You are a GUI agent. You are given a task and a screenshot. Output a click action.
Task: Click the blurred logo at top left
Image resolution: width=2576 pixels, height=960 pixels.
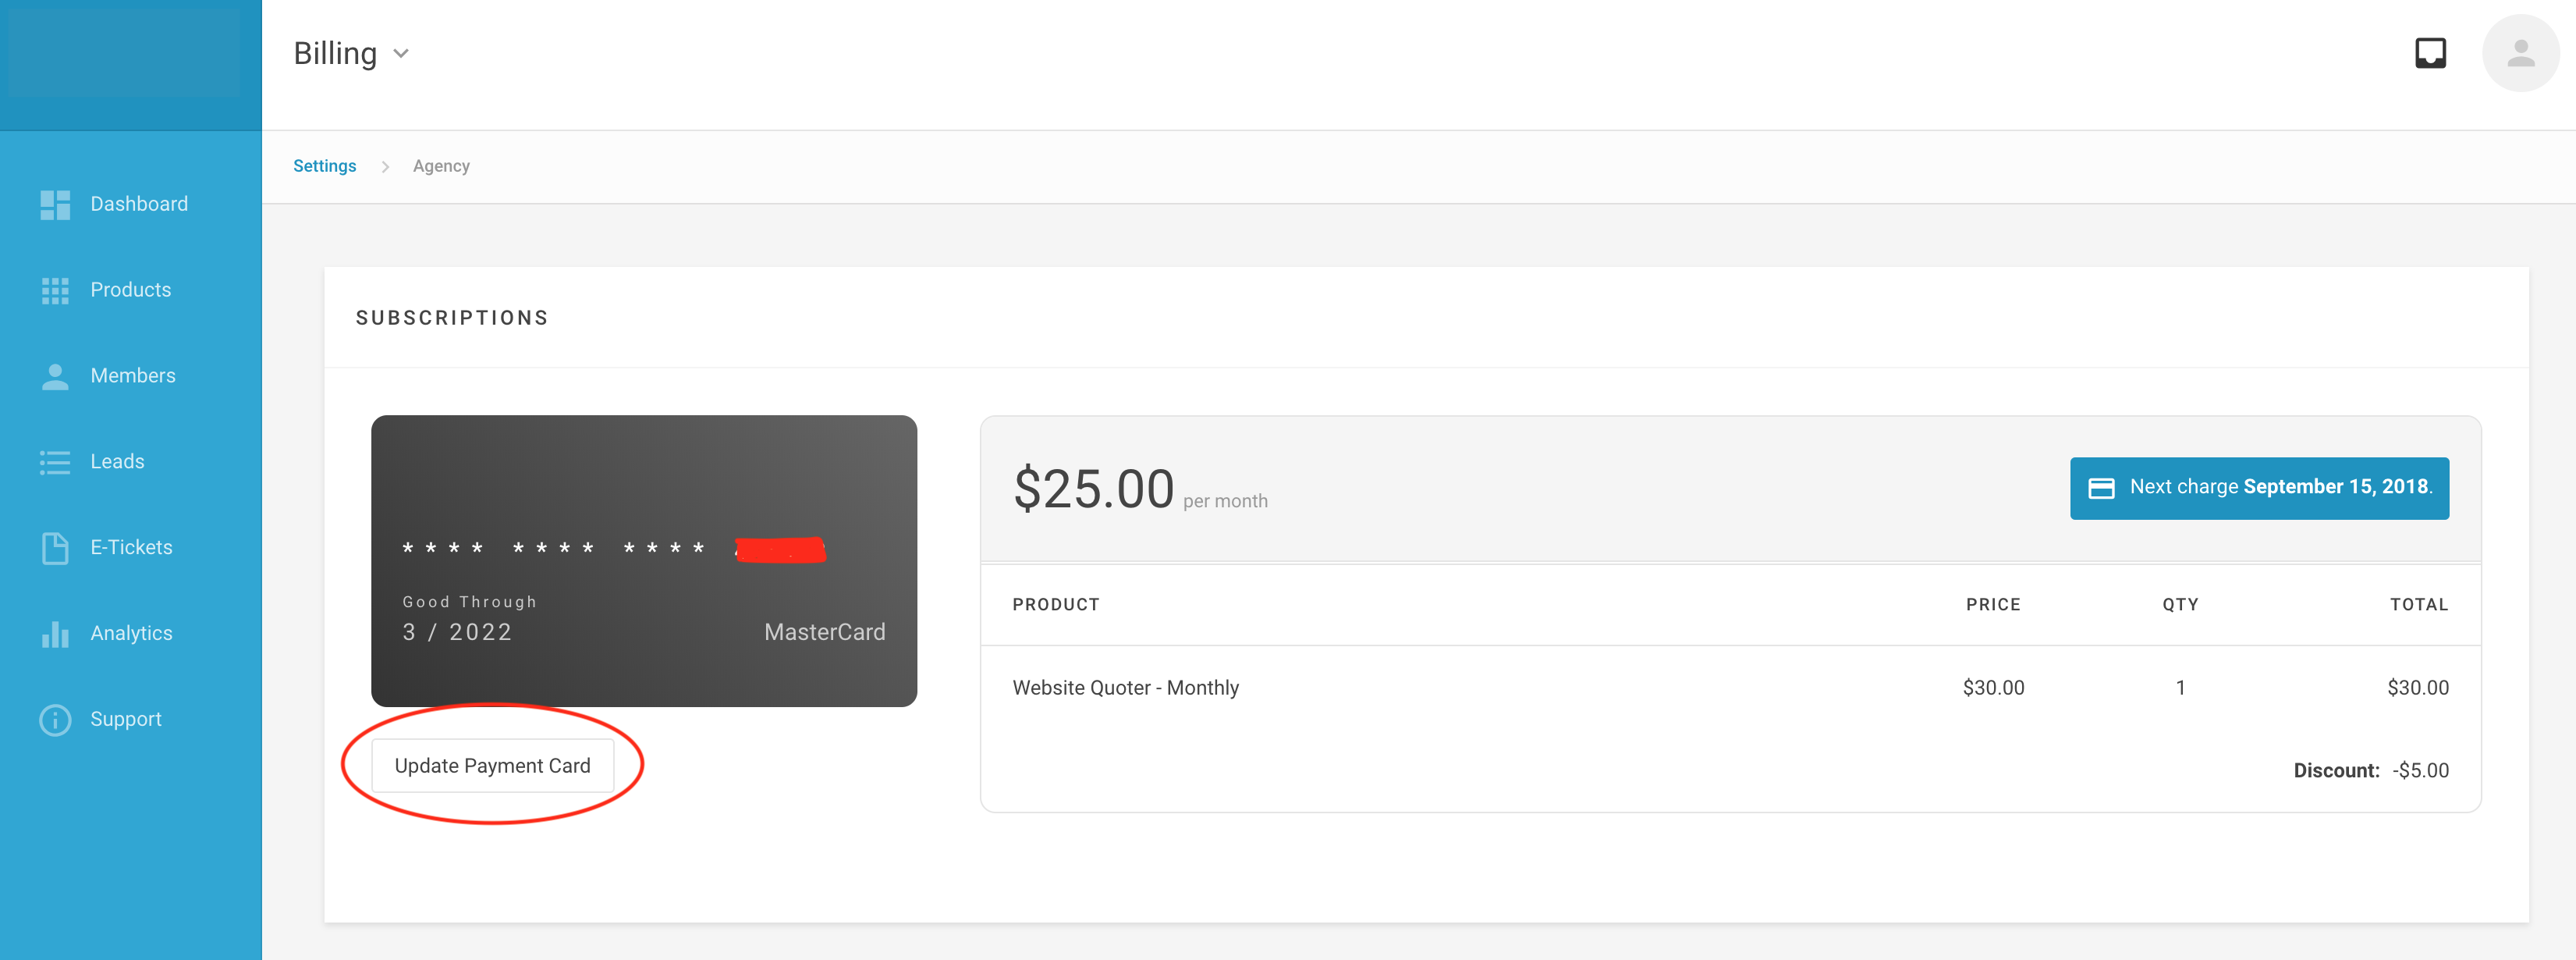tap(123, 53)
